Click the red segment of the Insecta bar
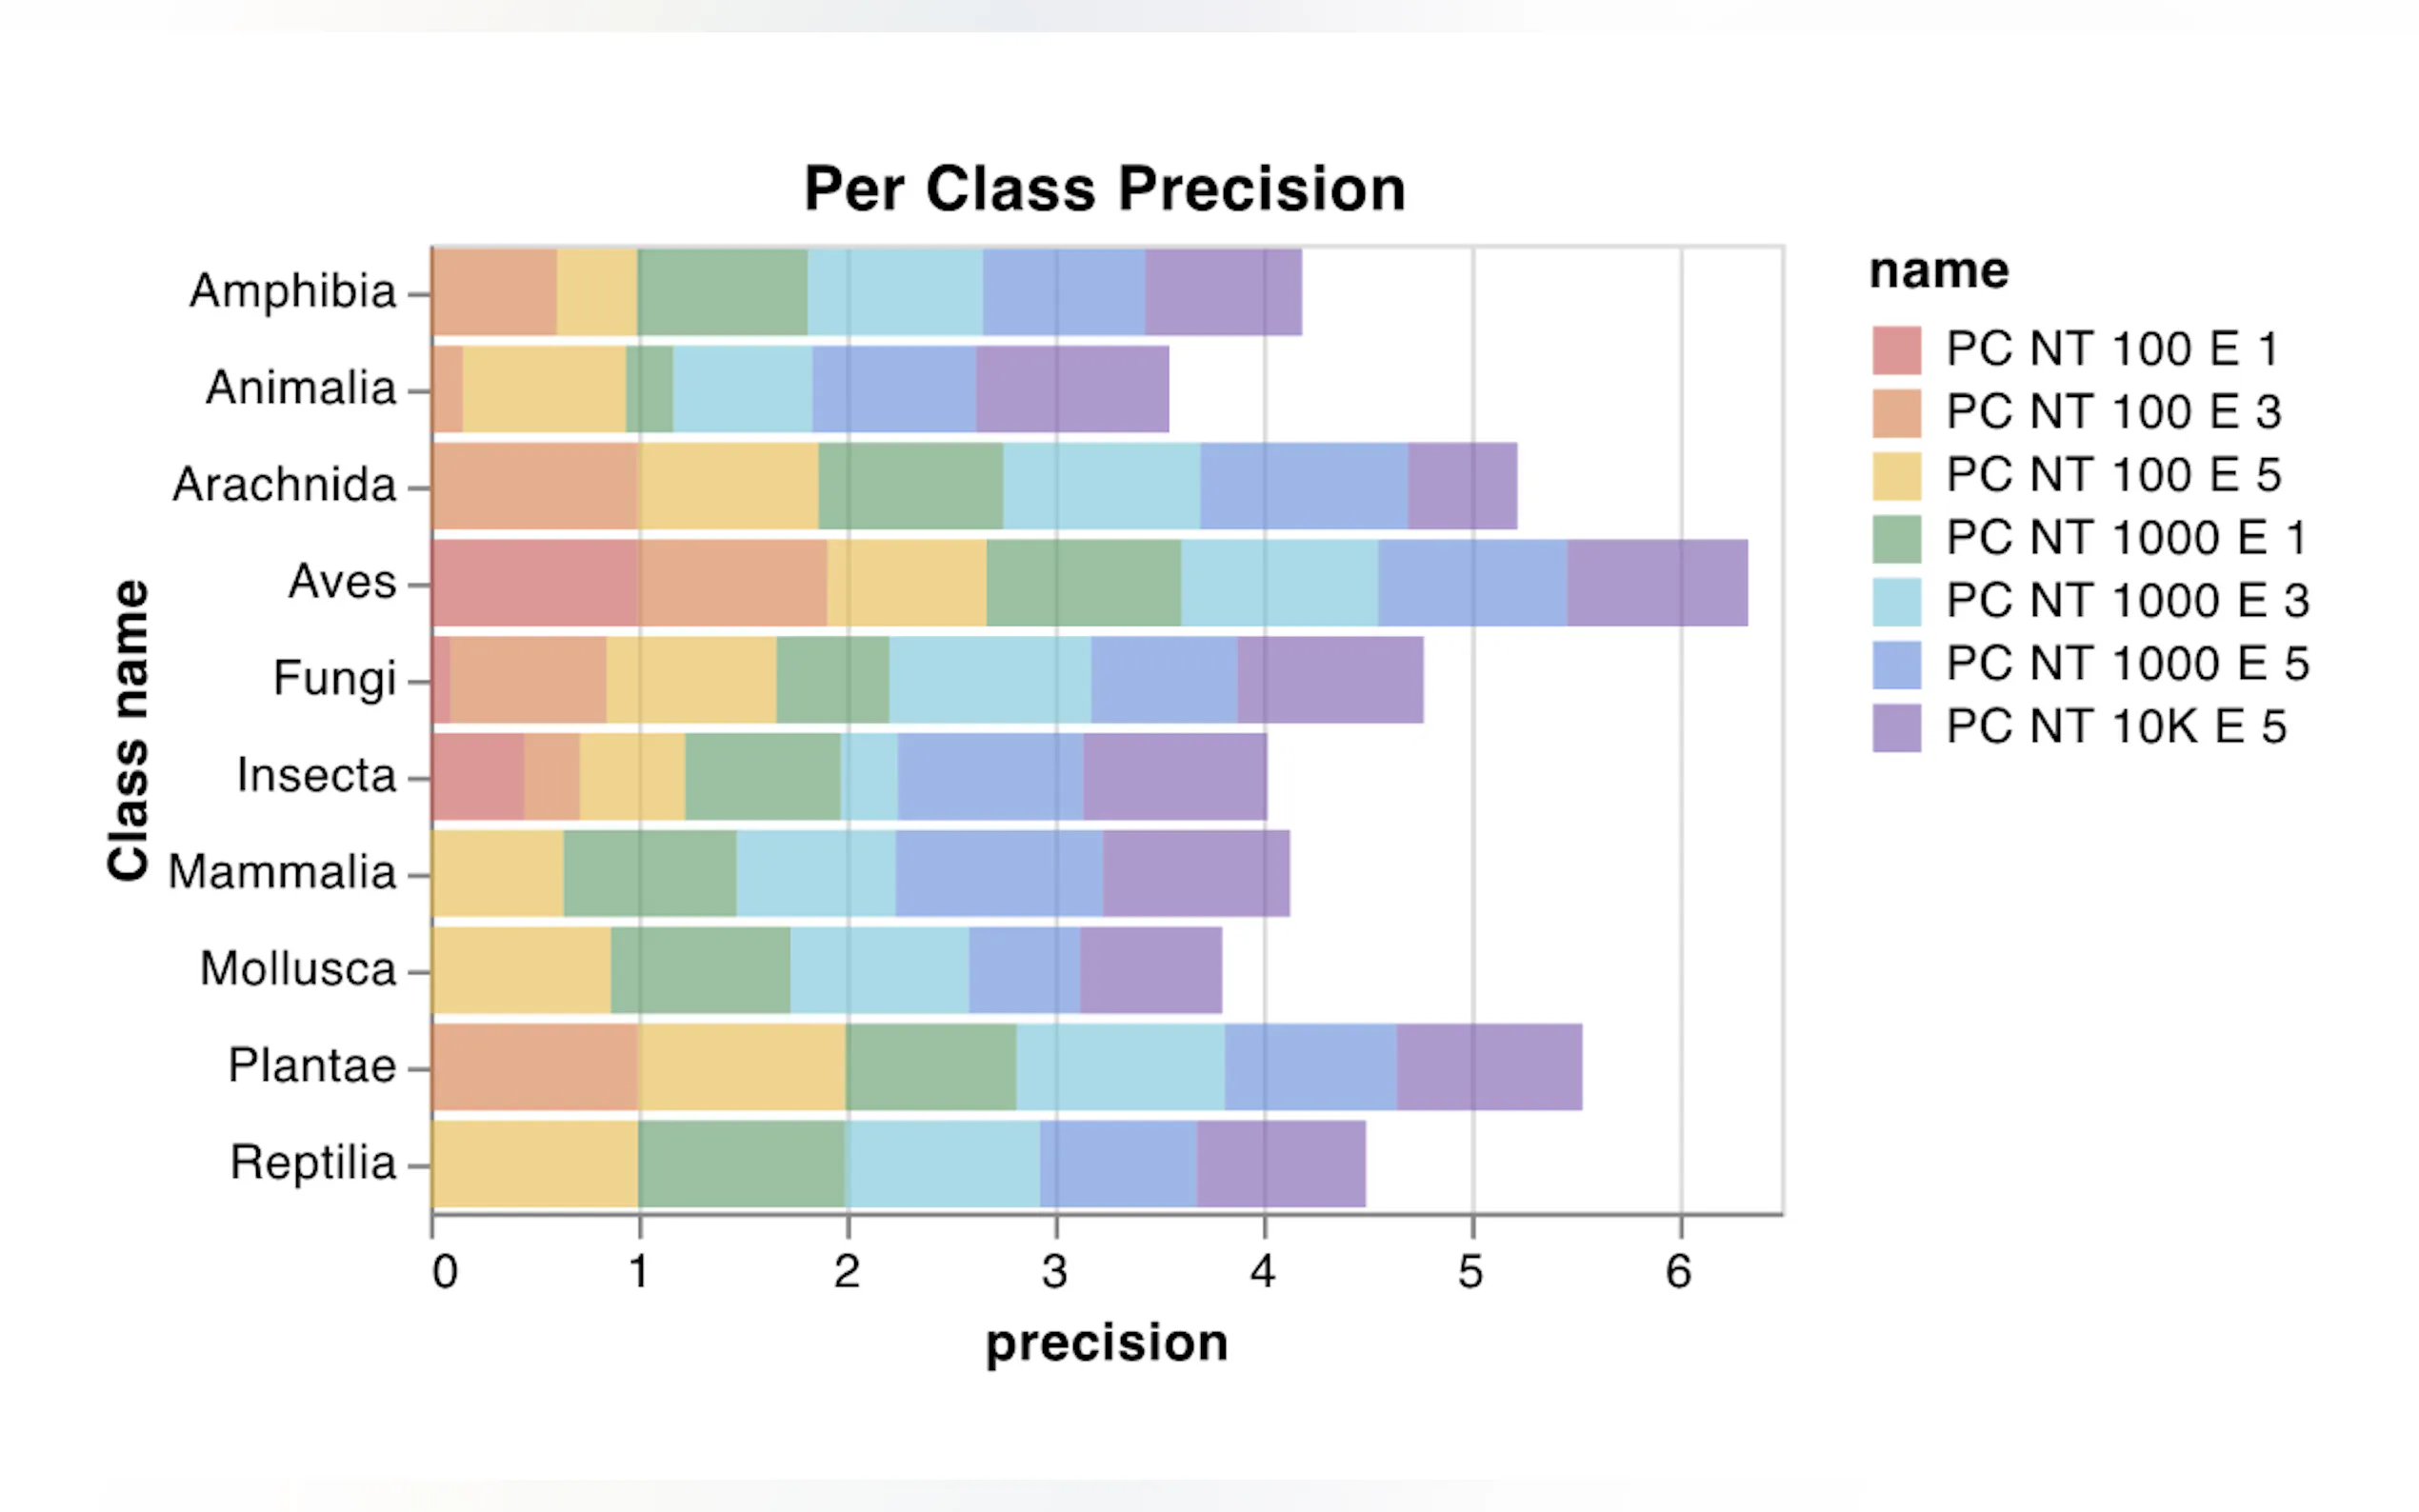The image size is (2419, 1512). (x=478, y=777)
